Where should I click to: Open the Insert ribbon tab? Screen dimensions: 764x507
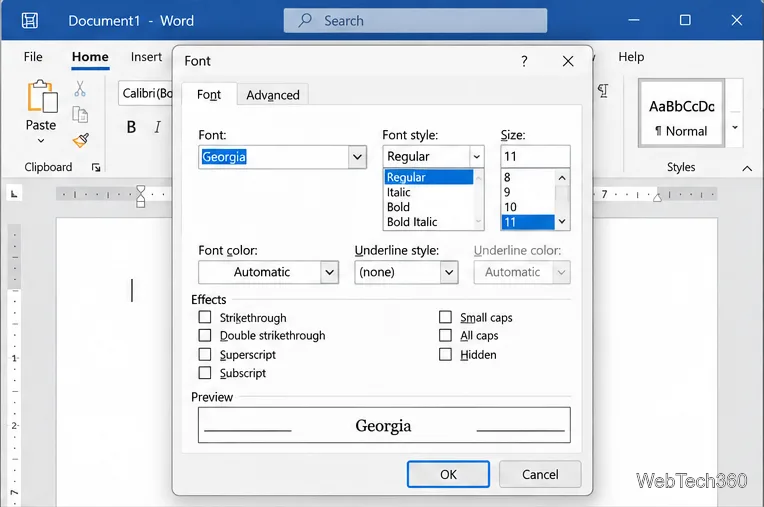point(146,57)
